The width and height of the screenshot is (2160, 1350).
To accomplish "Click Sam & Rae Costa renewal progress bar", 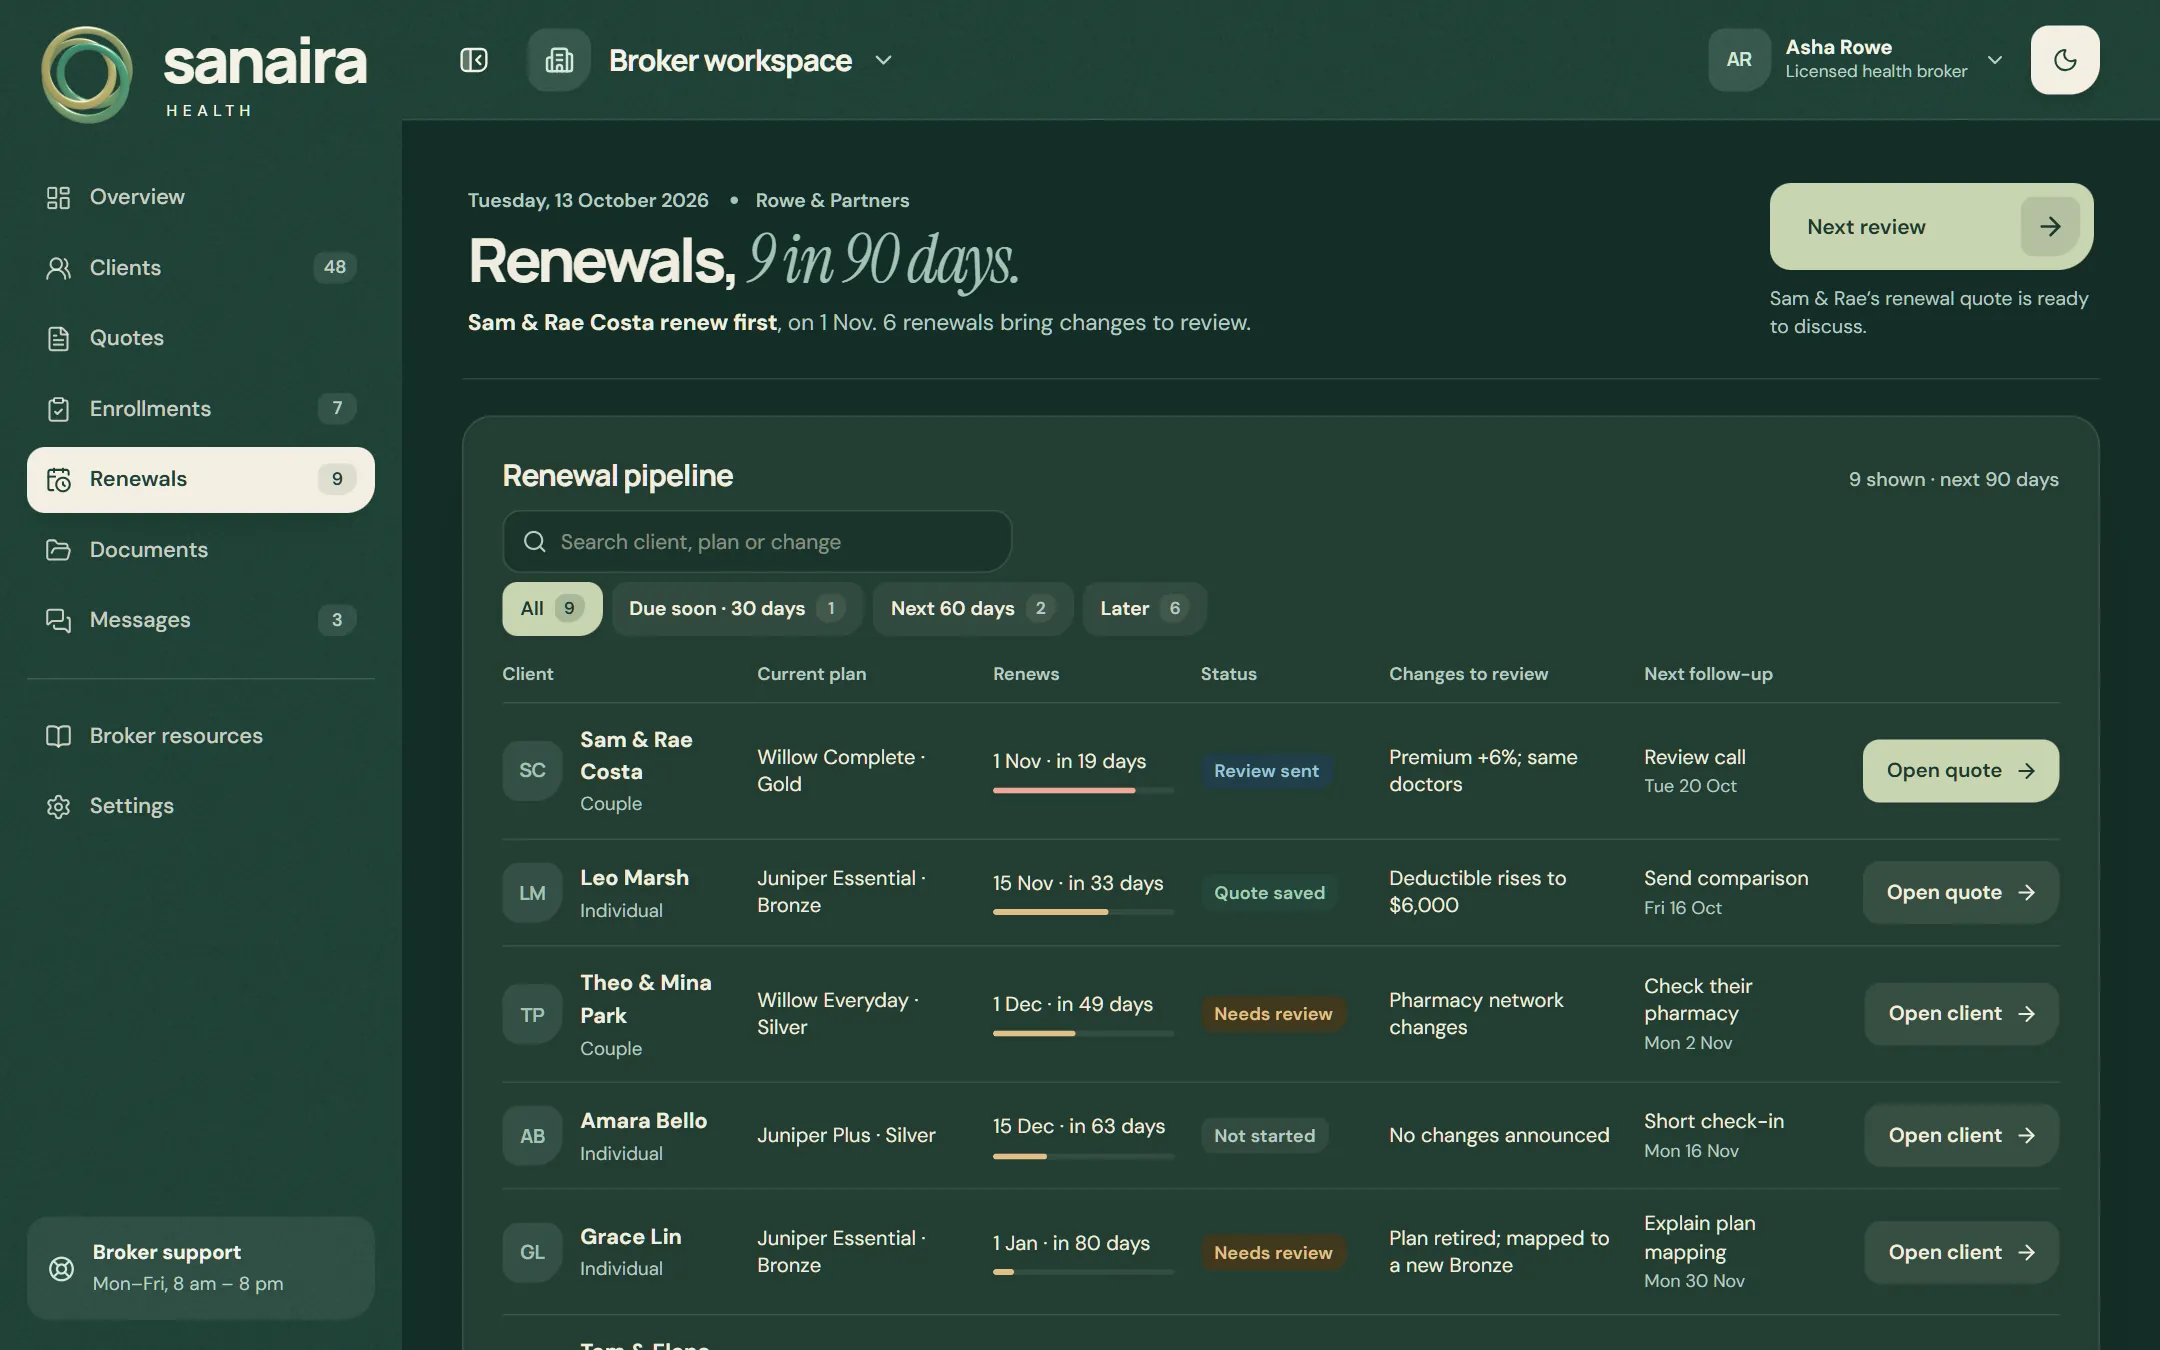I will pyautogui.click(x=1083, y=790).
